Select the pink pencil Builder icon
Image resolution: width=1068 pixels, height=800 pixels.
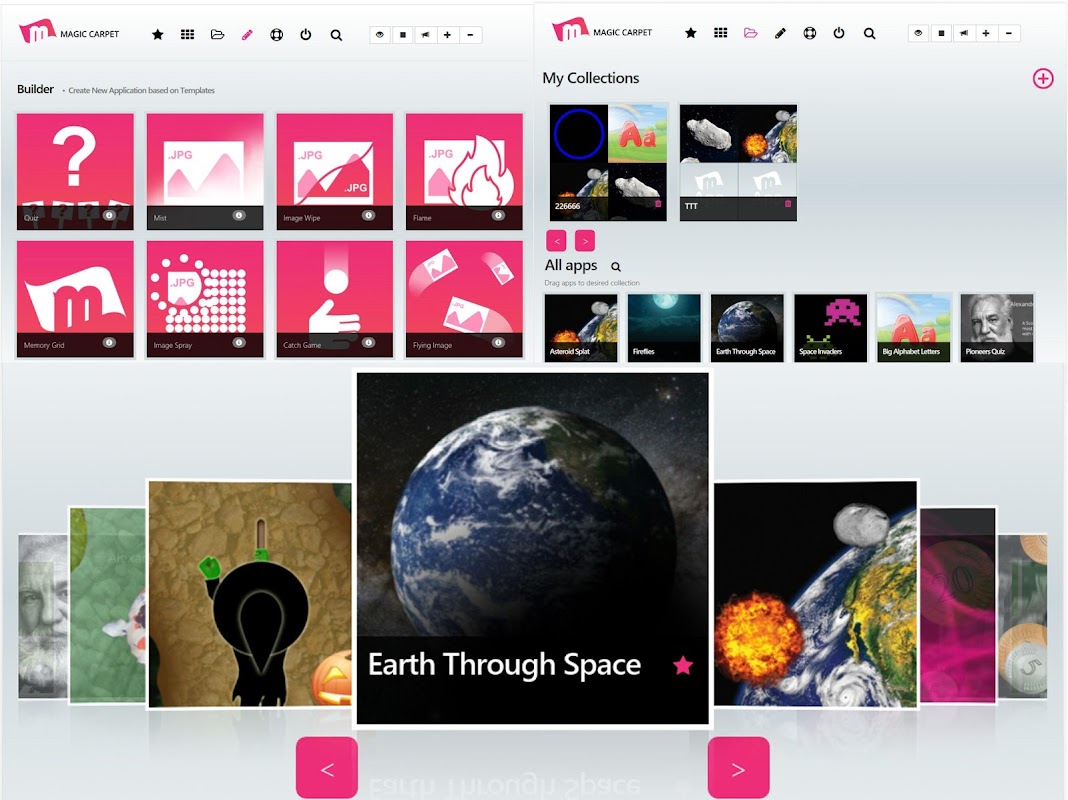247,35
